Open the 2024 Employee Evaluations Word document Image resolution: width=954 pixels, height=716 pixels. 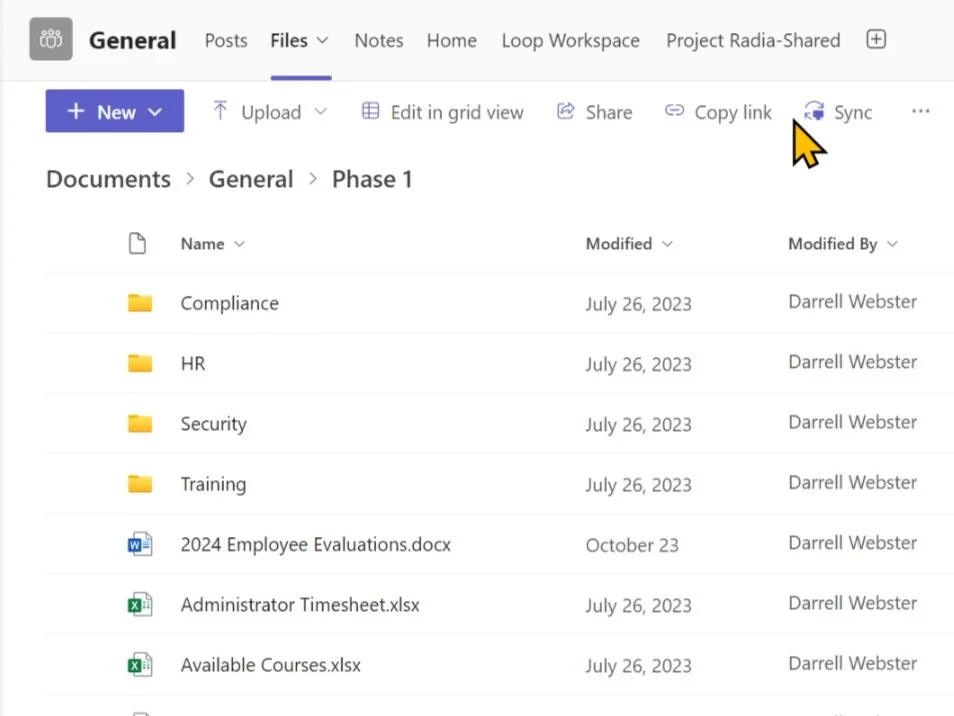click(315, 544)
